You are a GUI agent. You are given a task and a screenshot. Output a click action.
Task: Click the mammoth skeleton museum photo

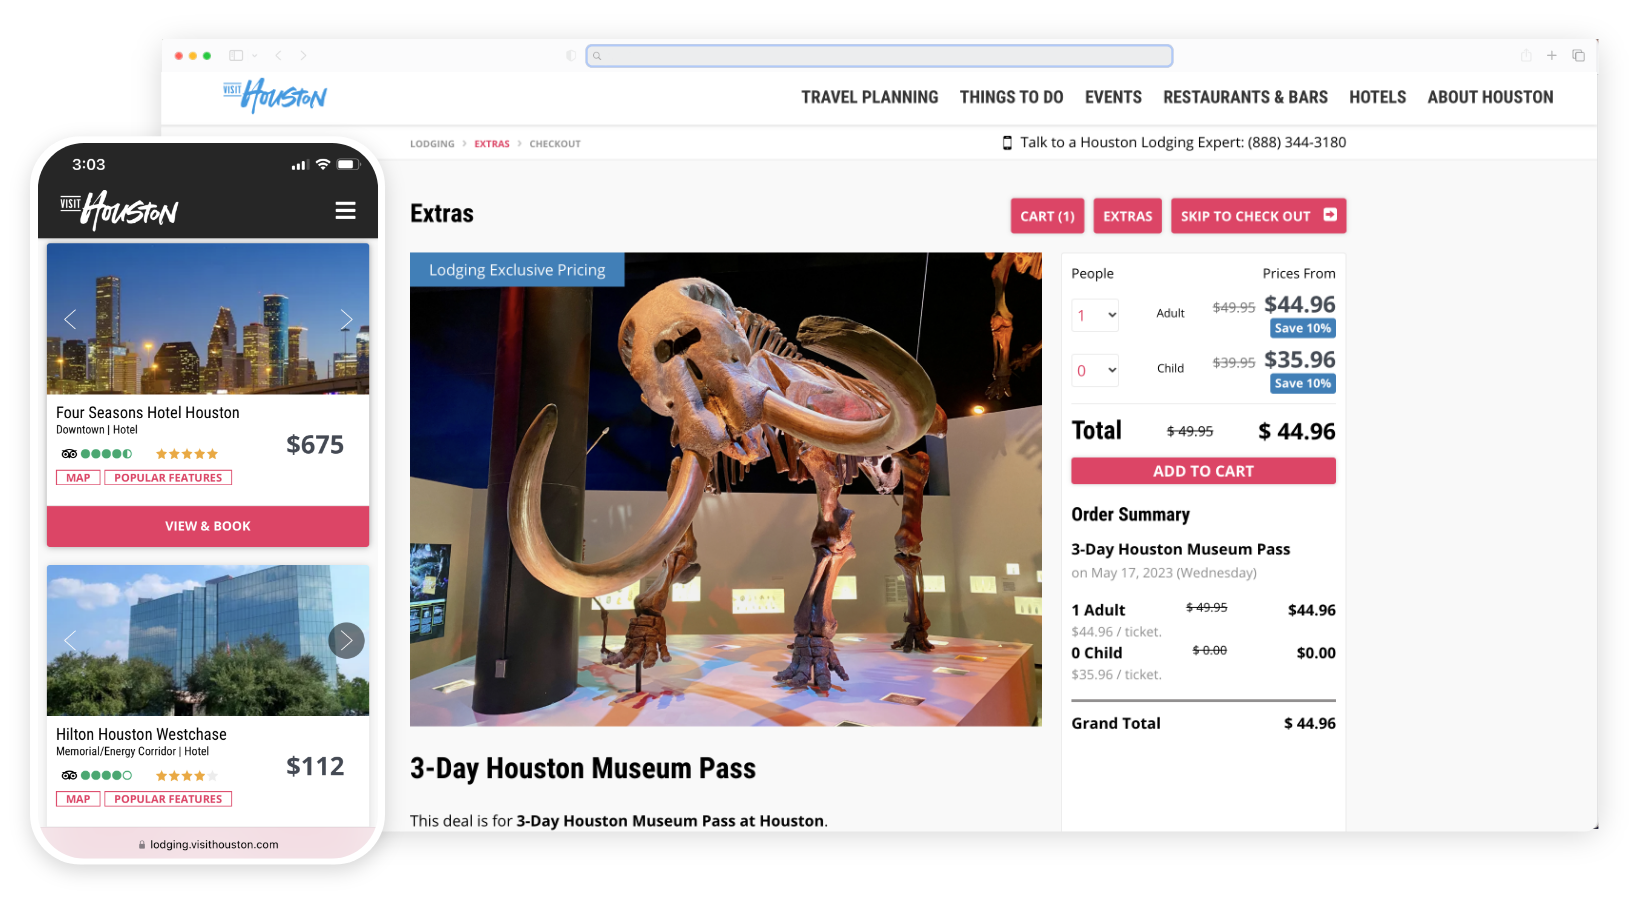click(x=725, y=489)
